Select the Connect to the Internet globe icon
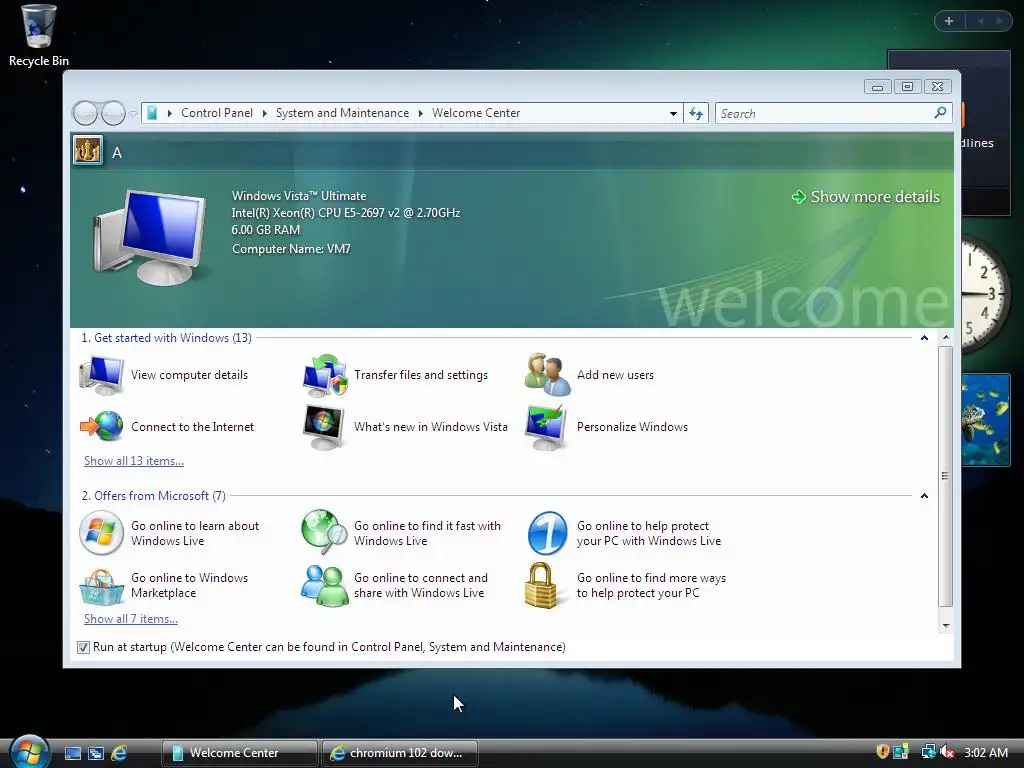The height and width of the screenshot is (768, 1024). [x=101, y=426]
